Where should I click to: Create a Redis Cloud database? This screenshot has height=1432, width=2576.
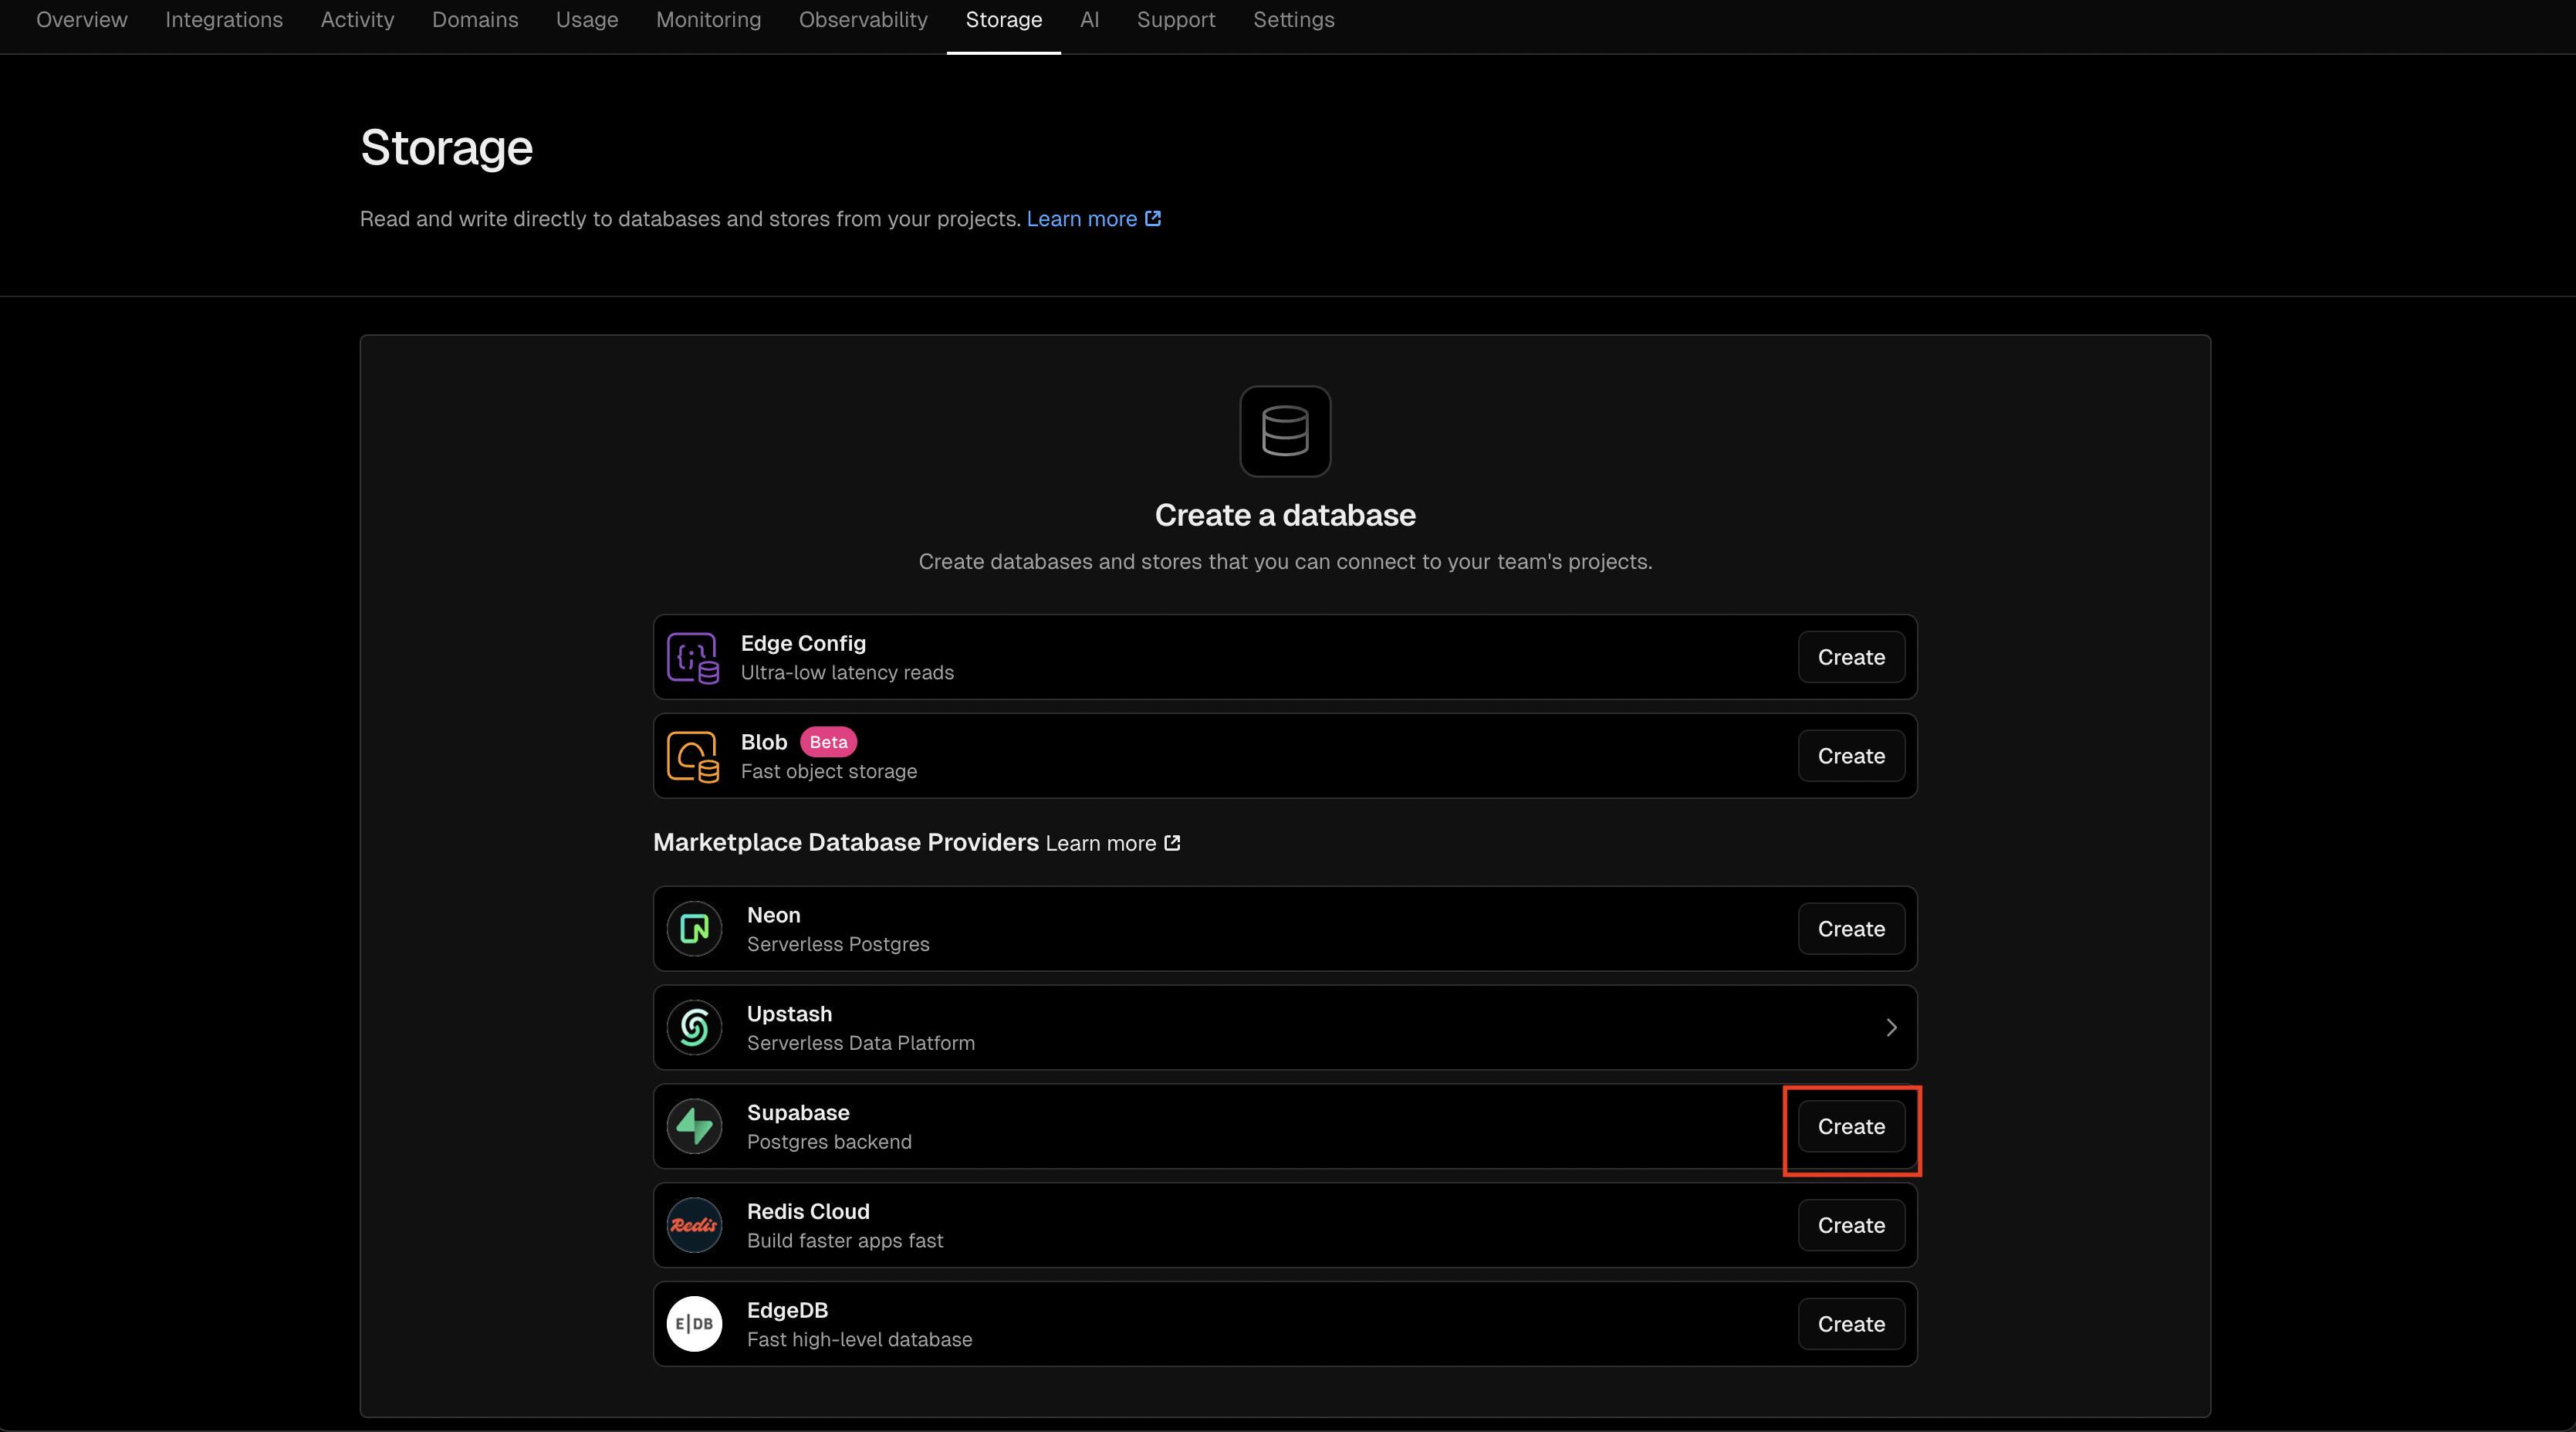coord(1851,1225)
